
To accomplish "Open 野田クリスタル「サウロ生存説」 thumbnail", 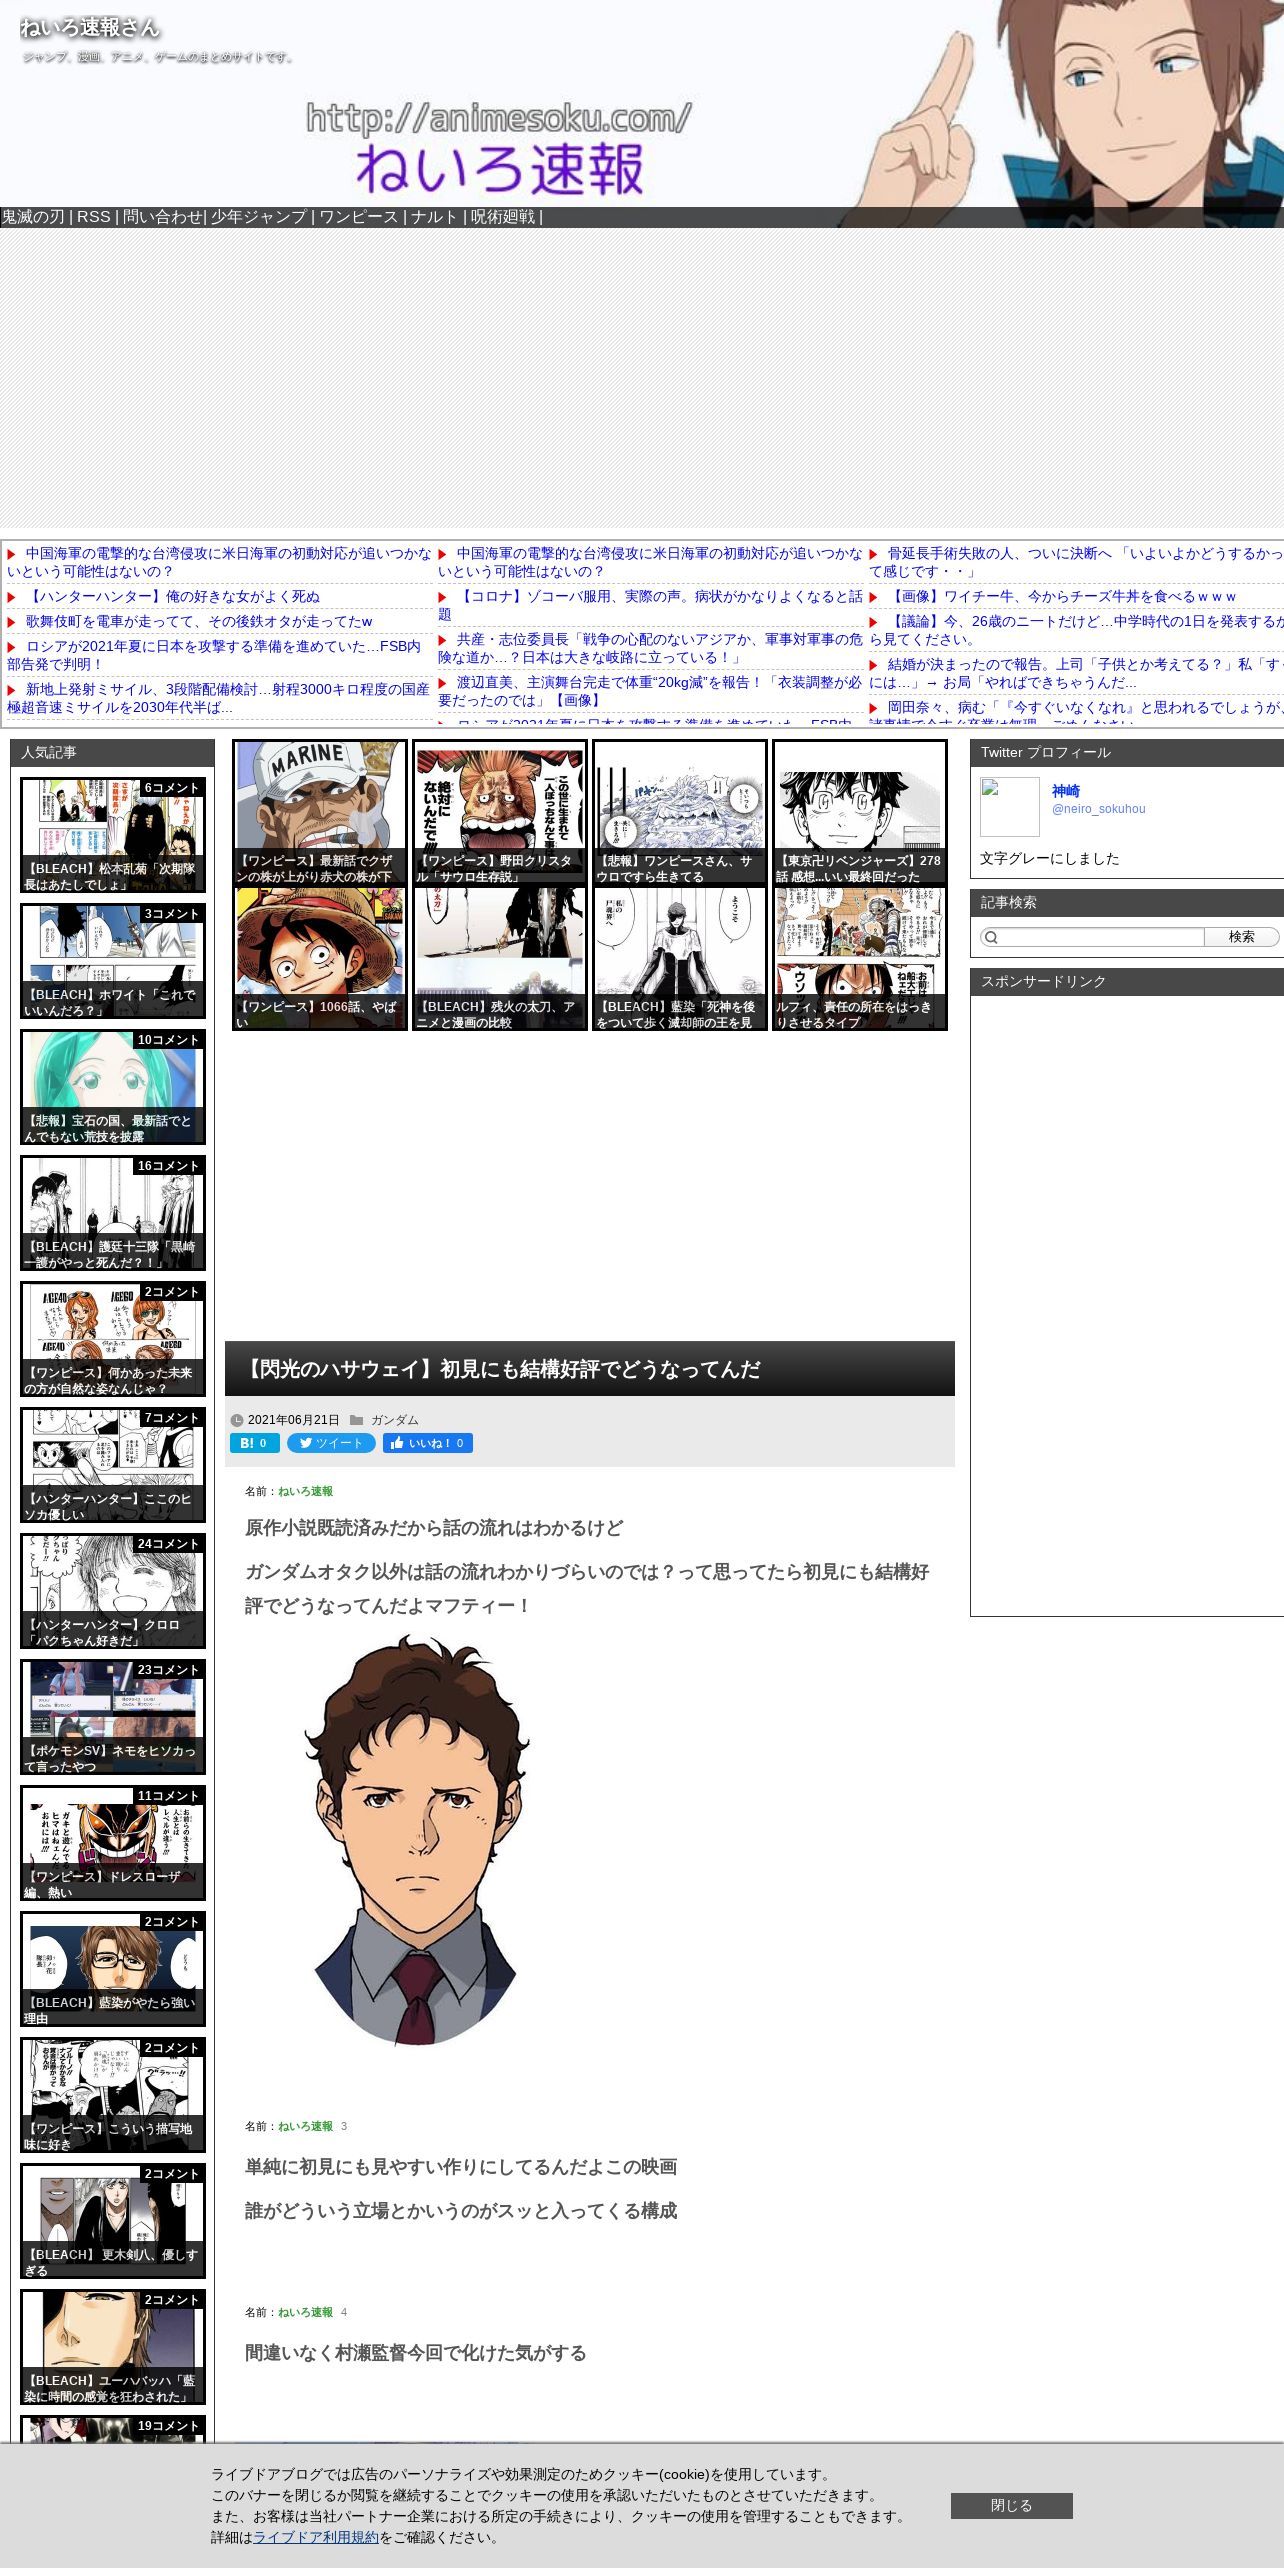I will (x=500, y=813).
